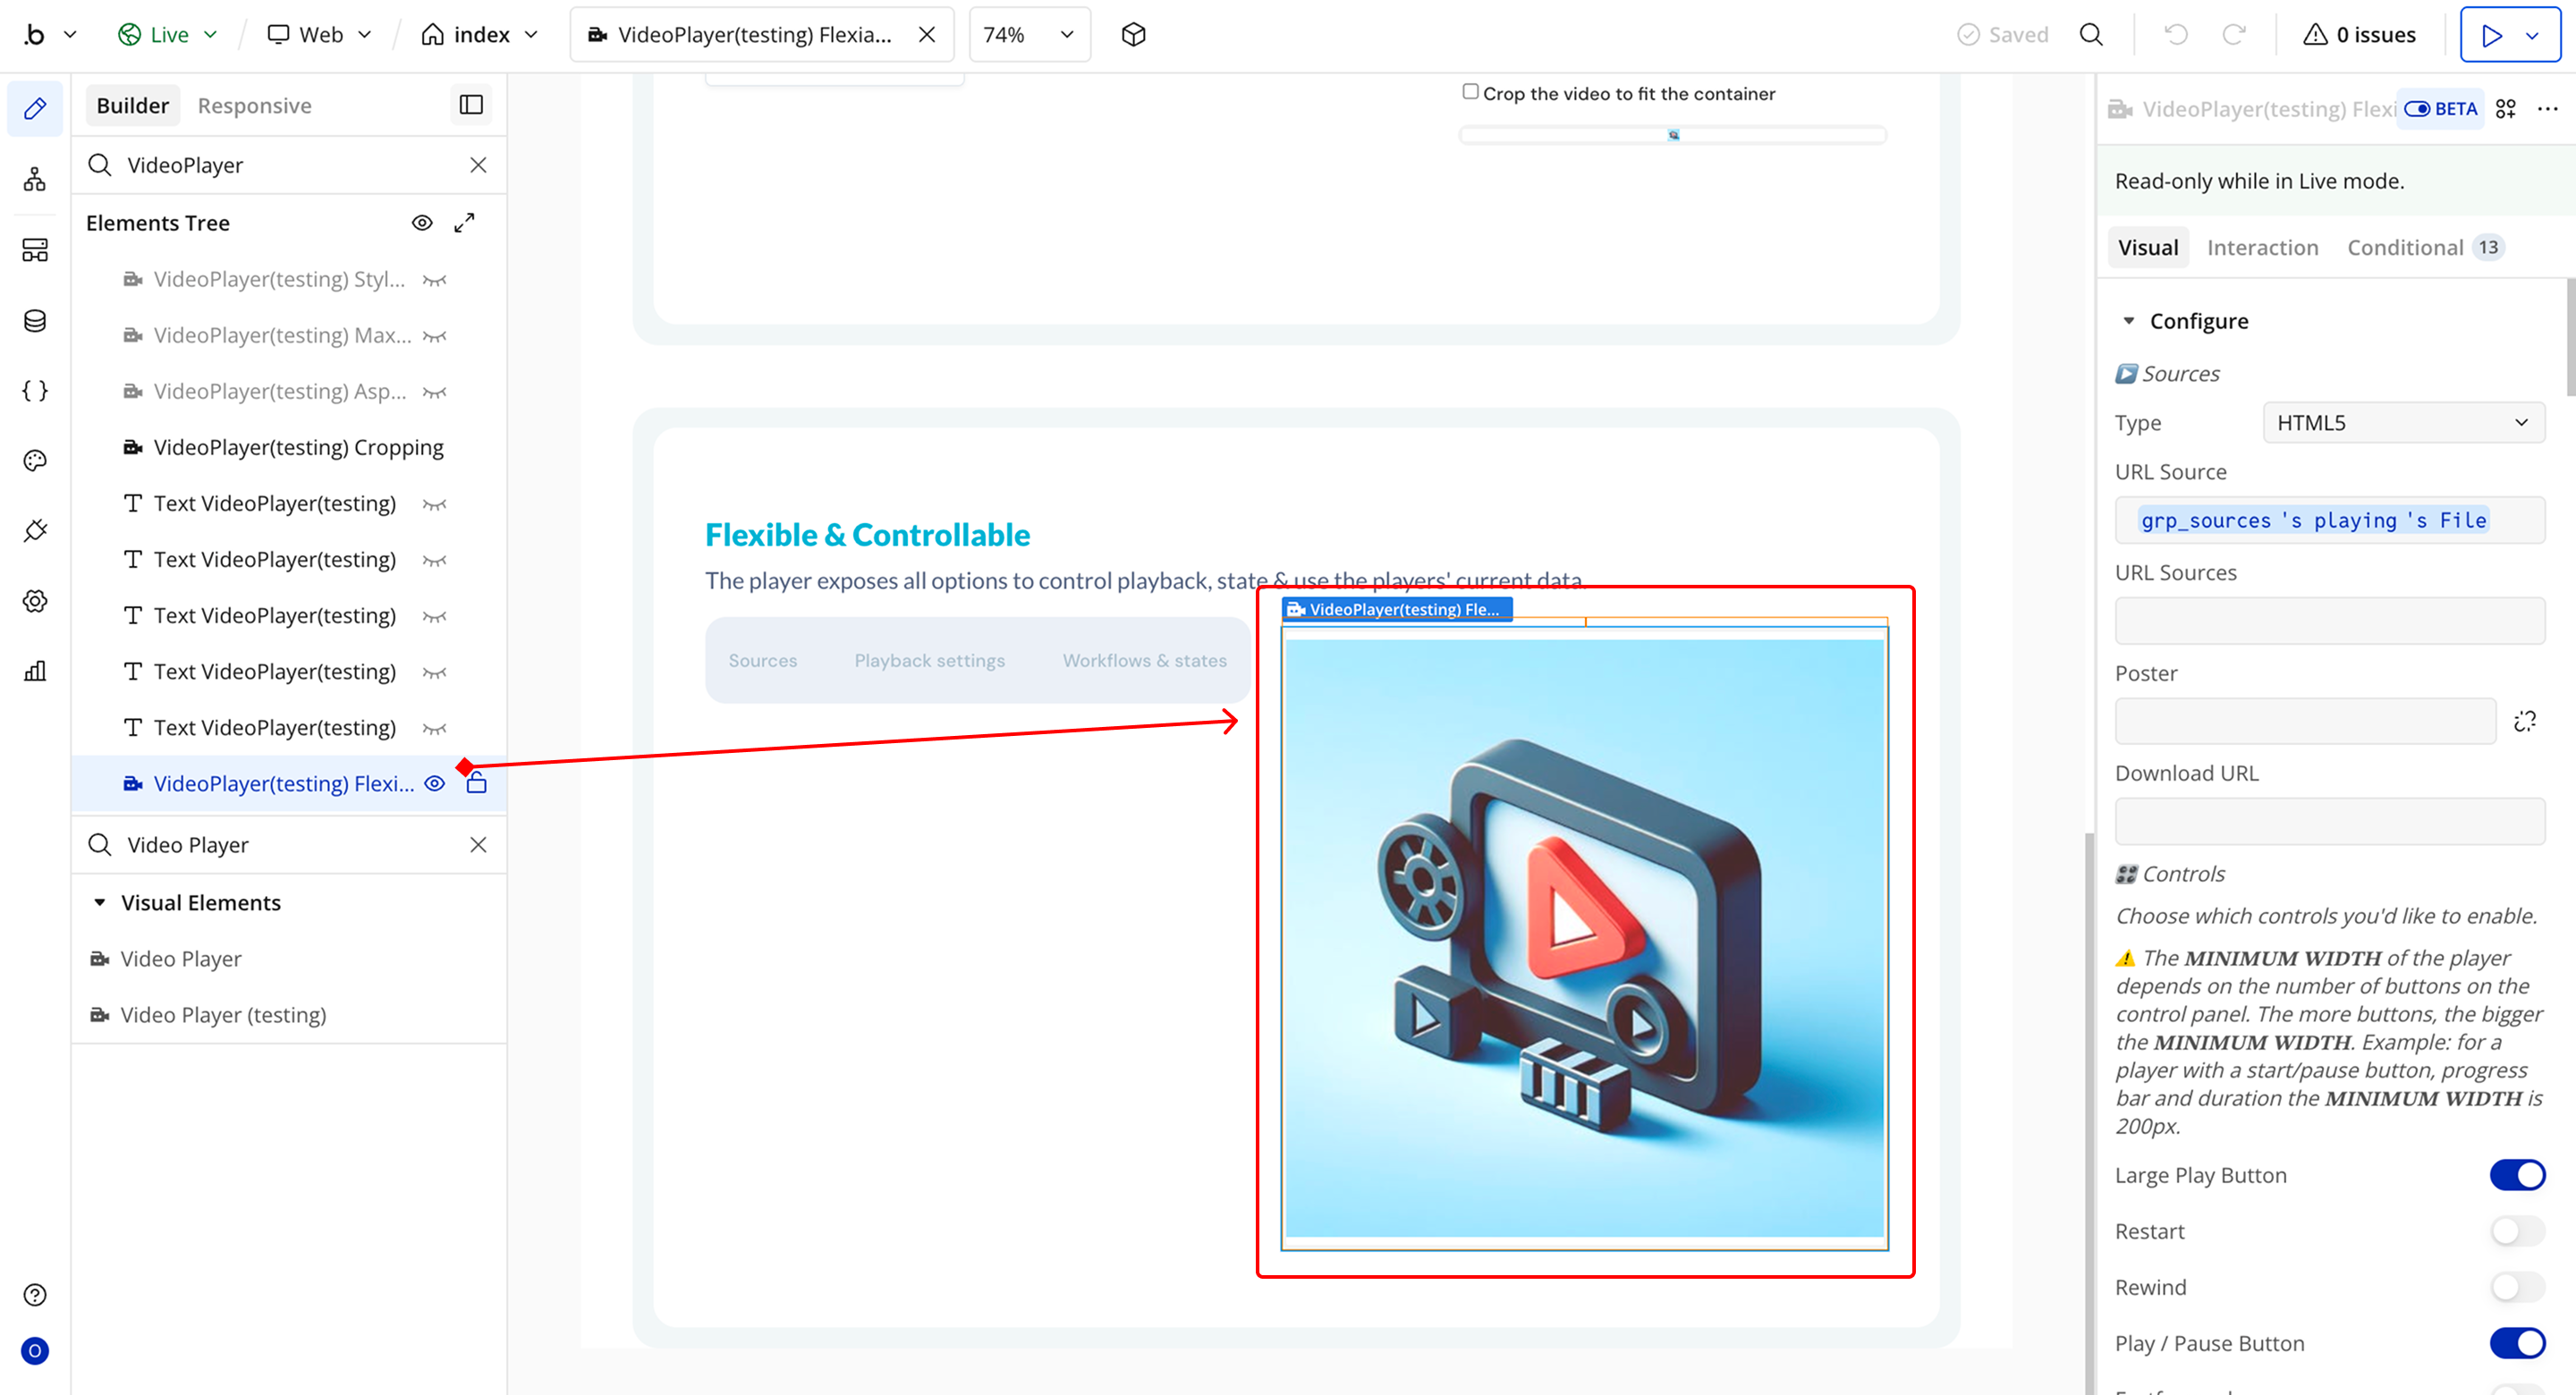Open the Styles palette icon in sidebar
2576x1395 pixels.
(35, 461)
